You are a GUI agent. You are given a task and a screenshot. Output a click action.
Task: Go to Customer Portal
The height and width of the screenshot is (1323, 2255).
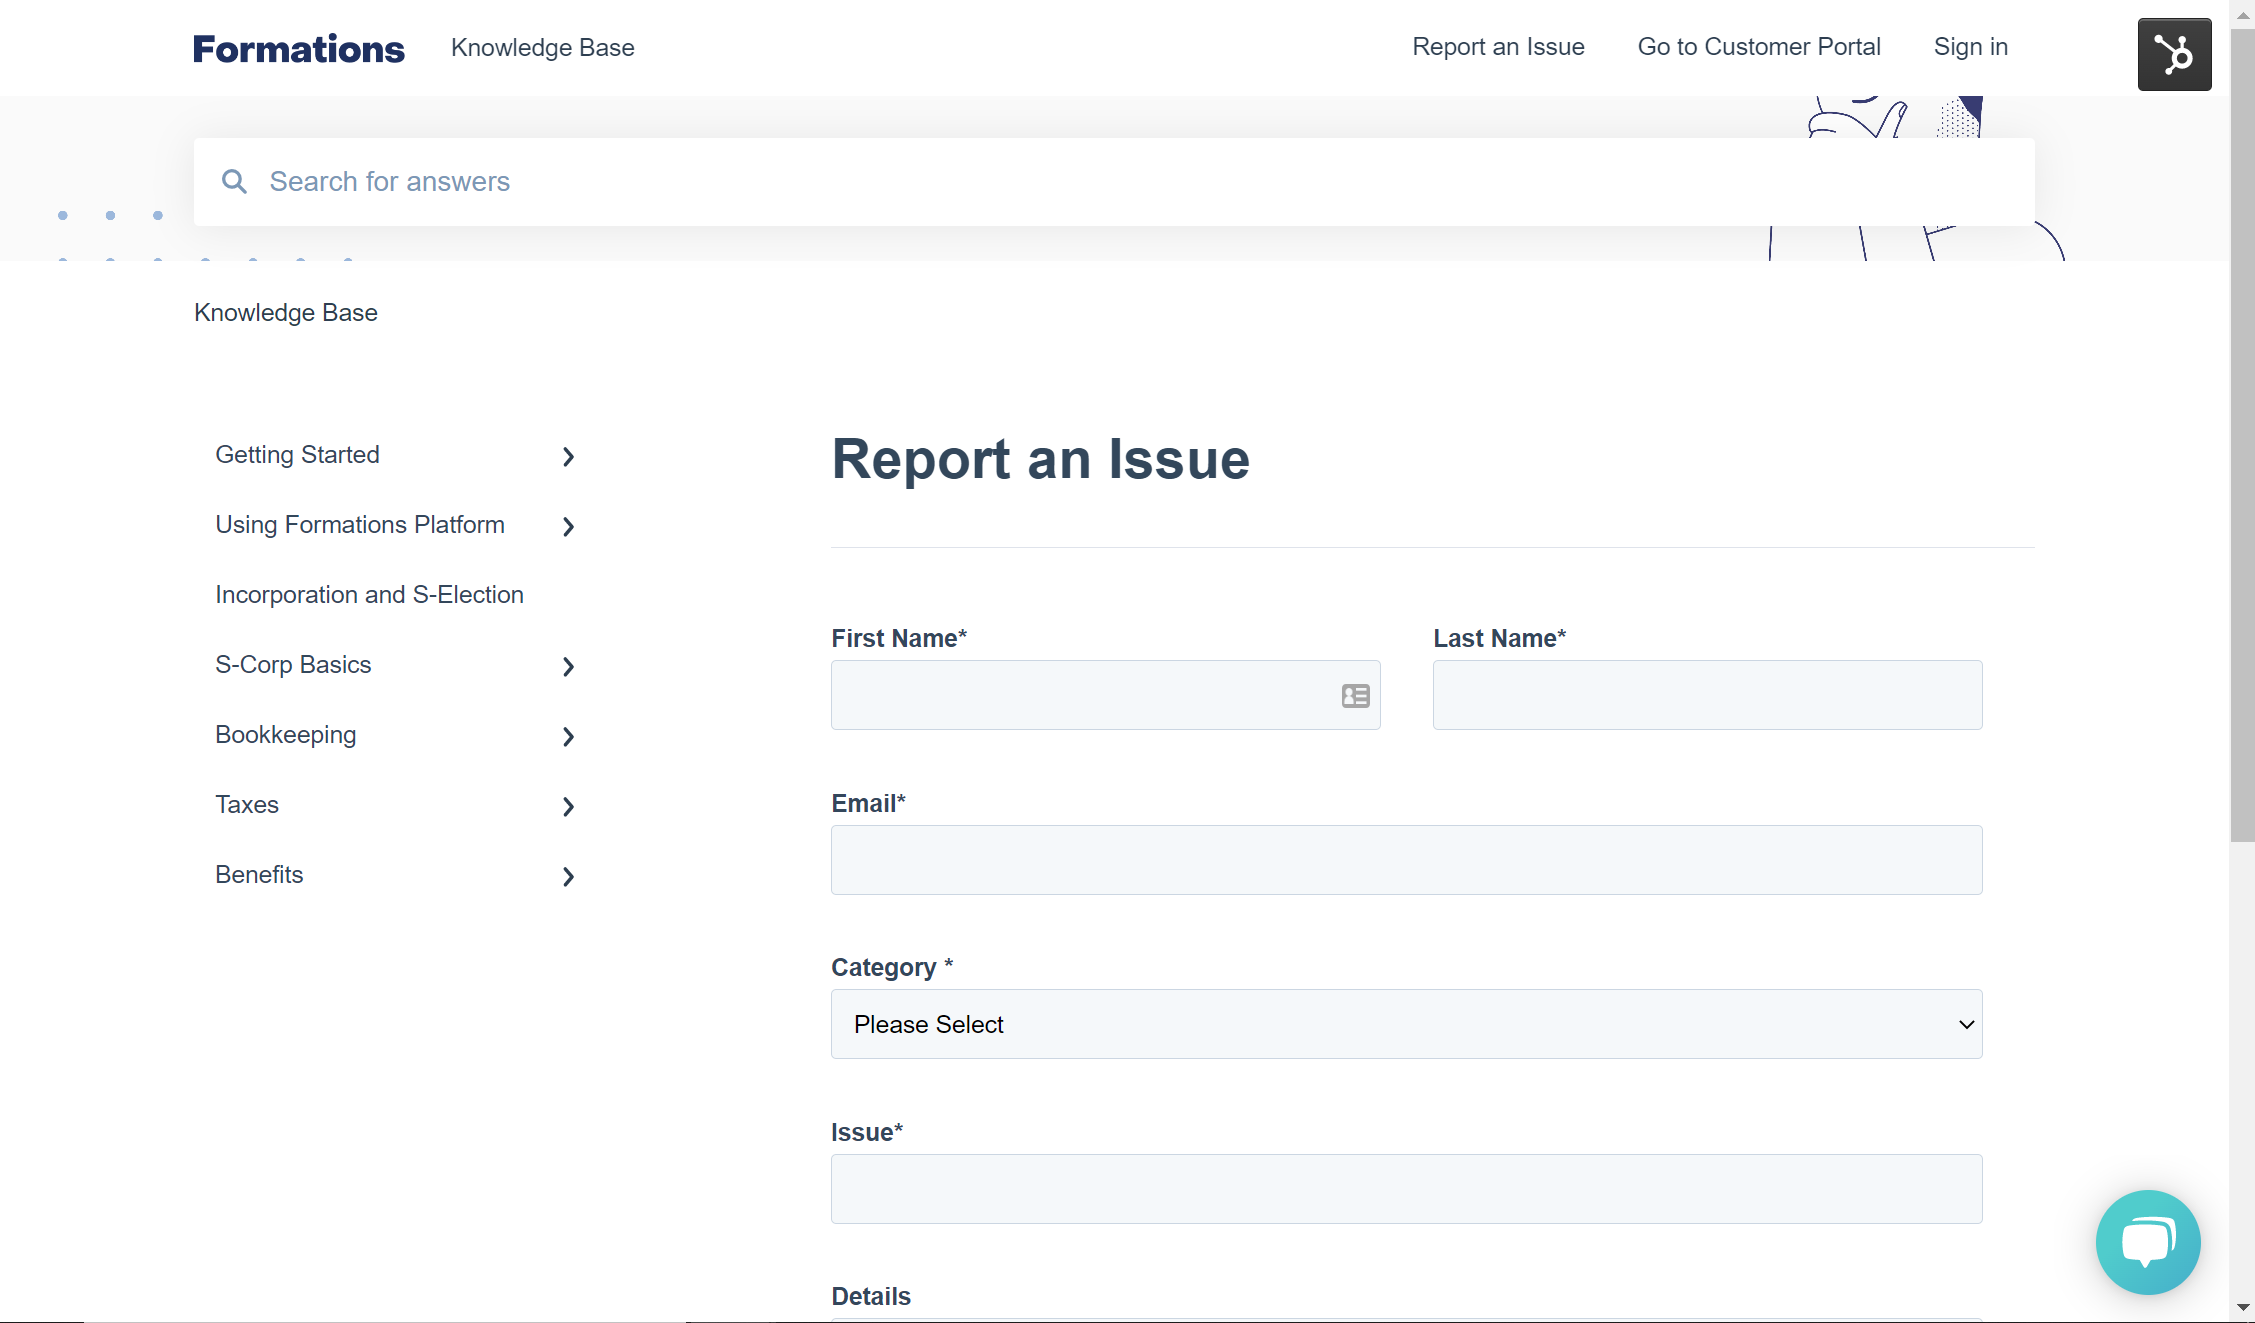pos(1758,47)
